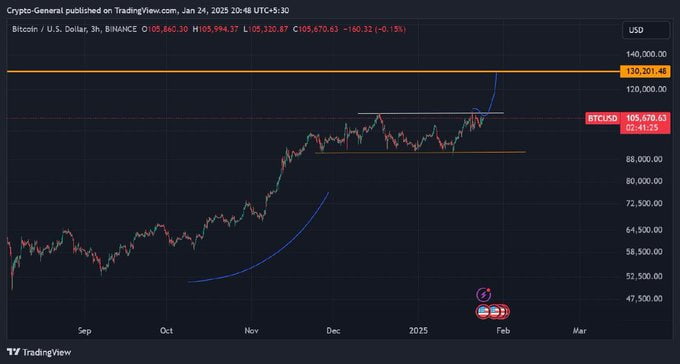Image resolution: width=680 pixels, height=364 pixels.
Task: Click the Mar label on the time axis
Action: (x=579, y=331)
